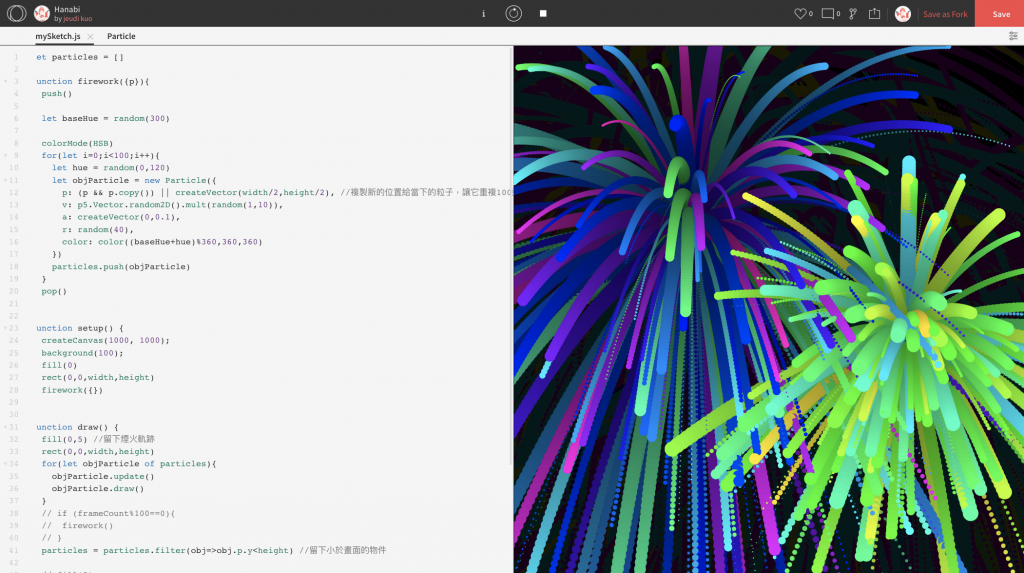Click the fork branch icon
This screenshot has width=1024, height=573.
pos(853,14)
